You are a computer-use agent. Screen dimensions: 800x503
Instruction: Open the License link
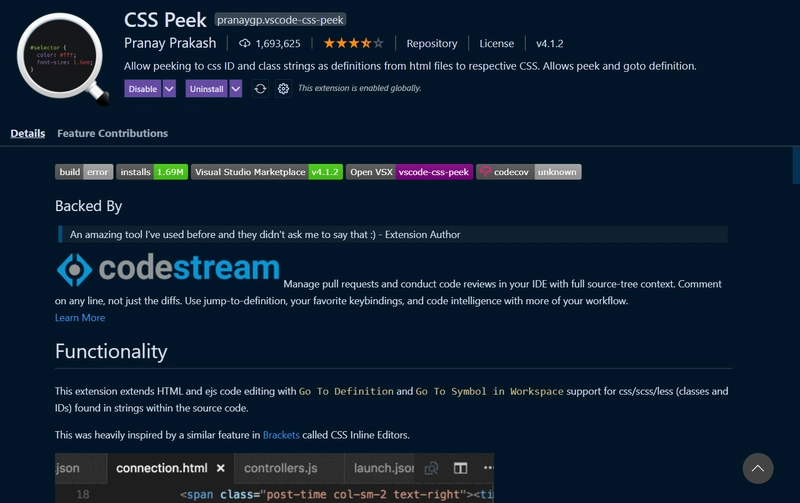(496, 43)
